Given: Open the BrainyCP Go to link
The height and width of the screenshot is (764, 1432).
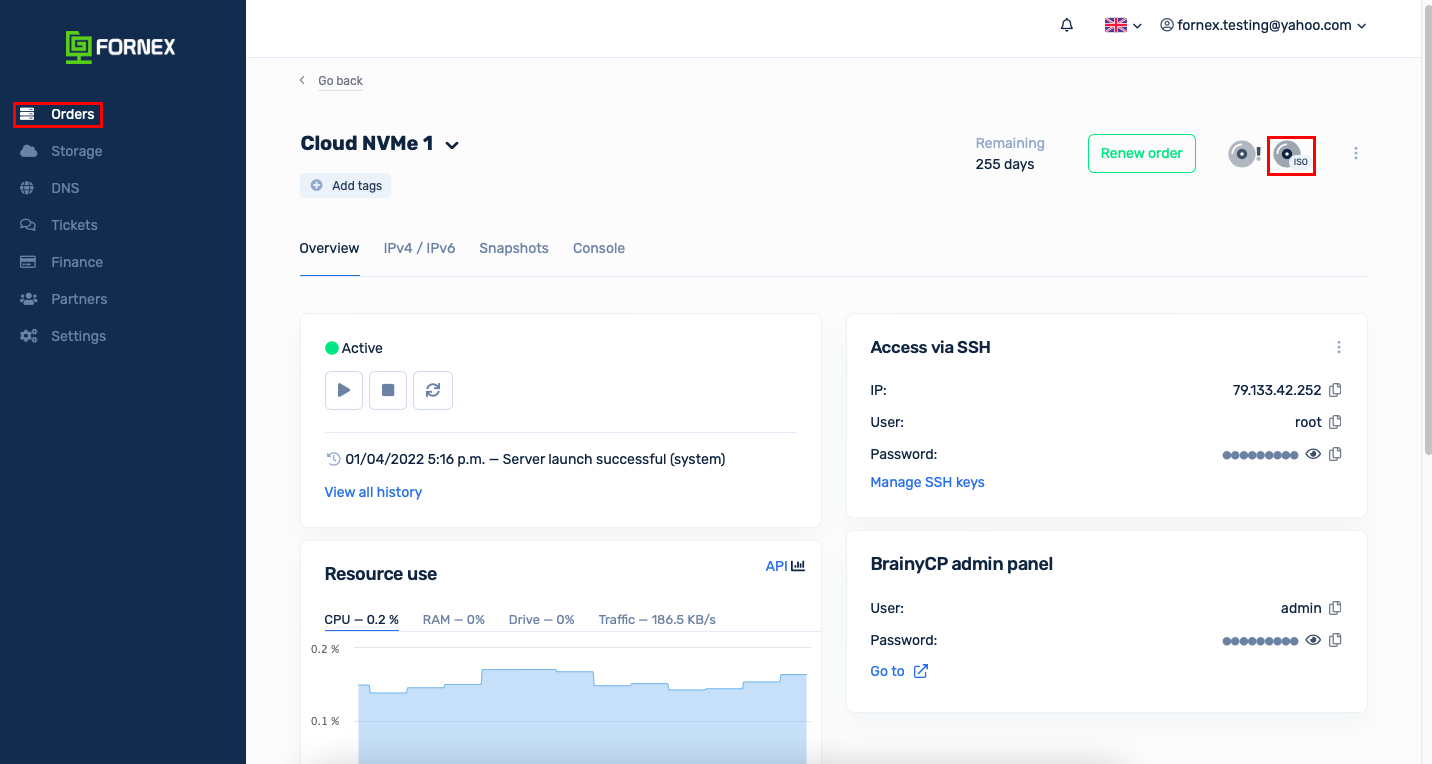Looking at the screenshot, I should pyautogui.click(x=899, y=671).
